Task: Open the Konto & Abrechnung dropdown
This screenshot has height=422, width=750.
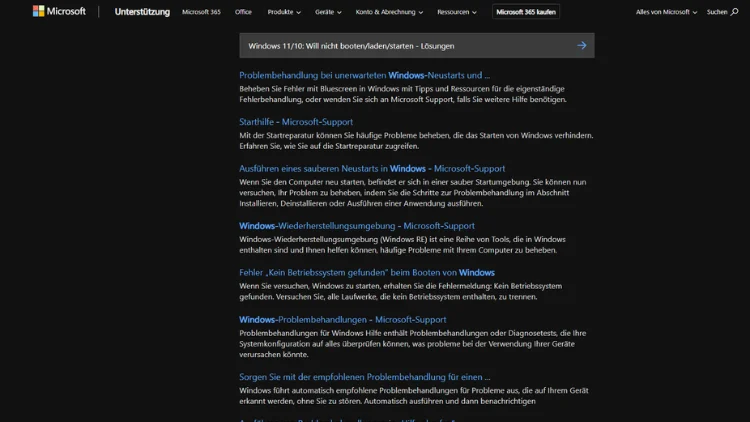Action: coord(389,12)
